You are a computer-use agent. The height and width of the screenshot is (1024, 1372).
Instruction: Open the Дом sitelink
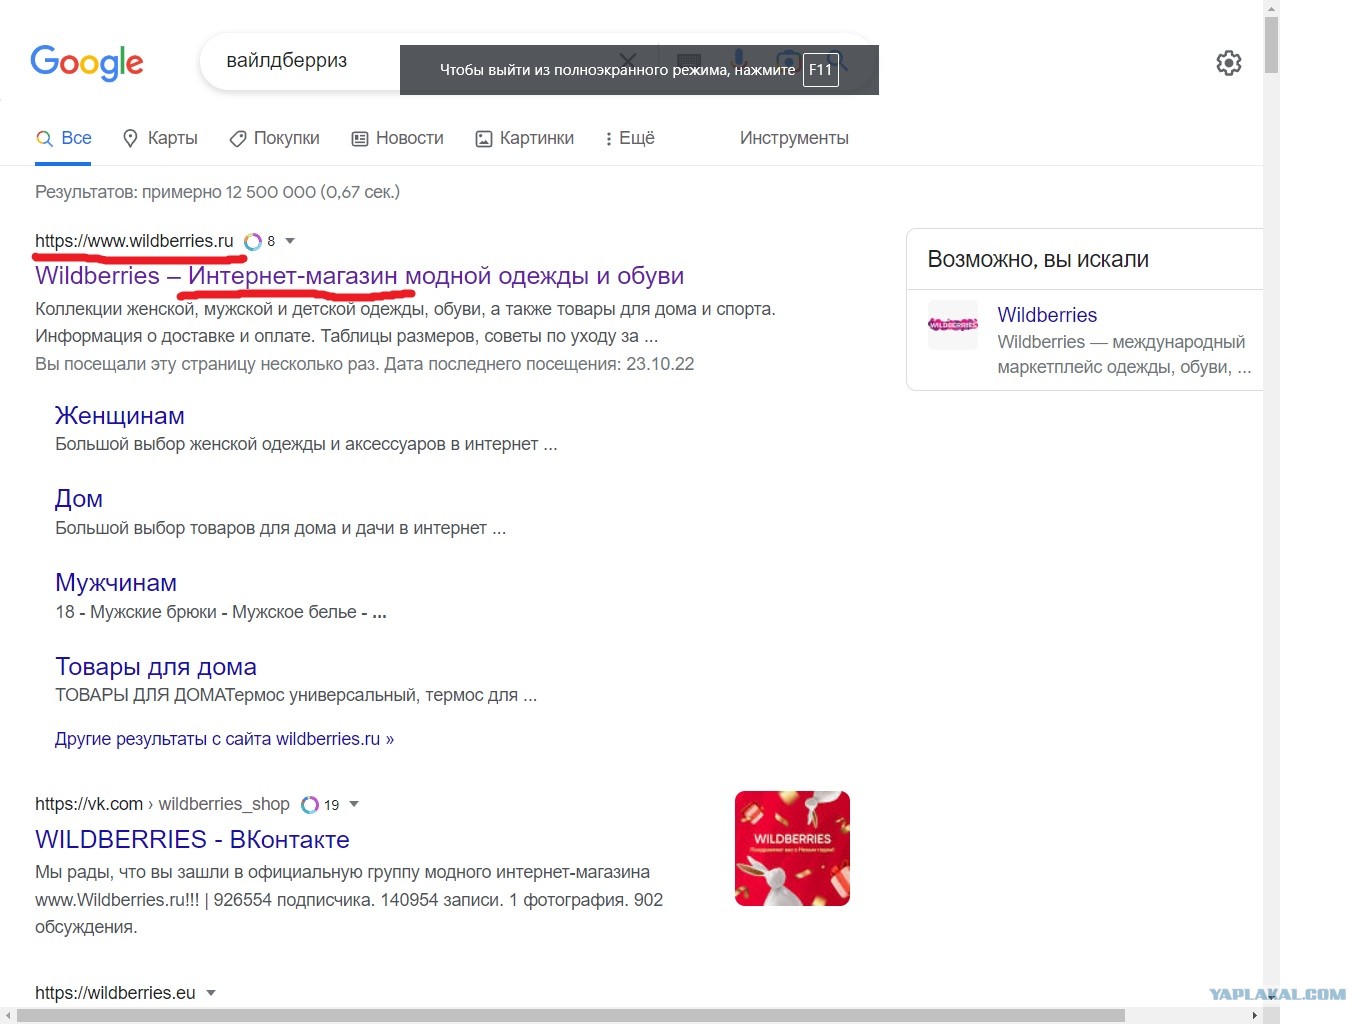point(79,499)
